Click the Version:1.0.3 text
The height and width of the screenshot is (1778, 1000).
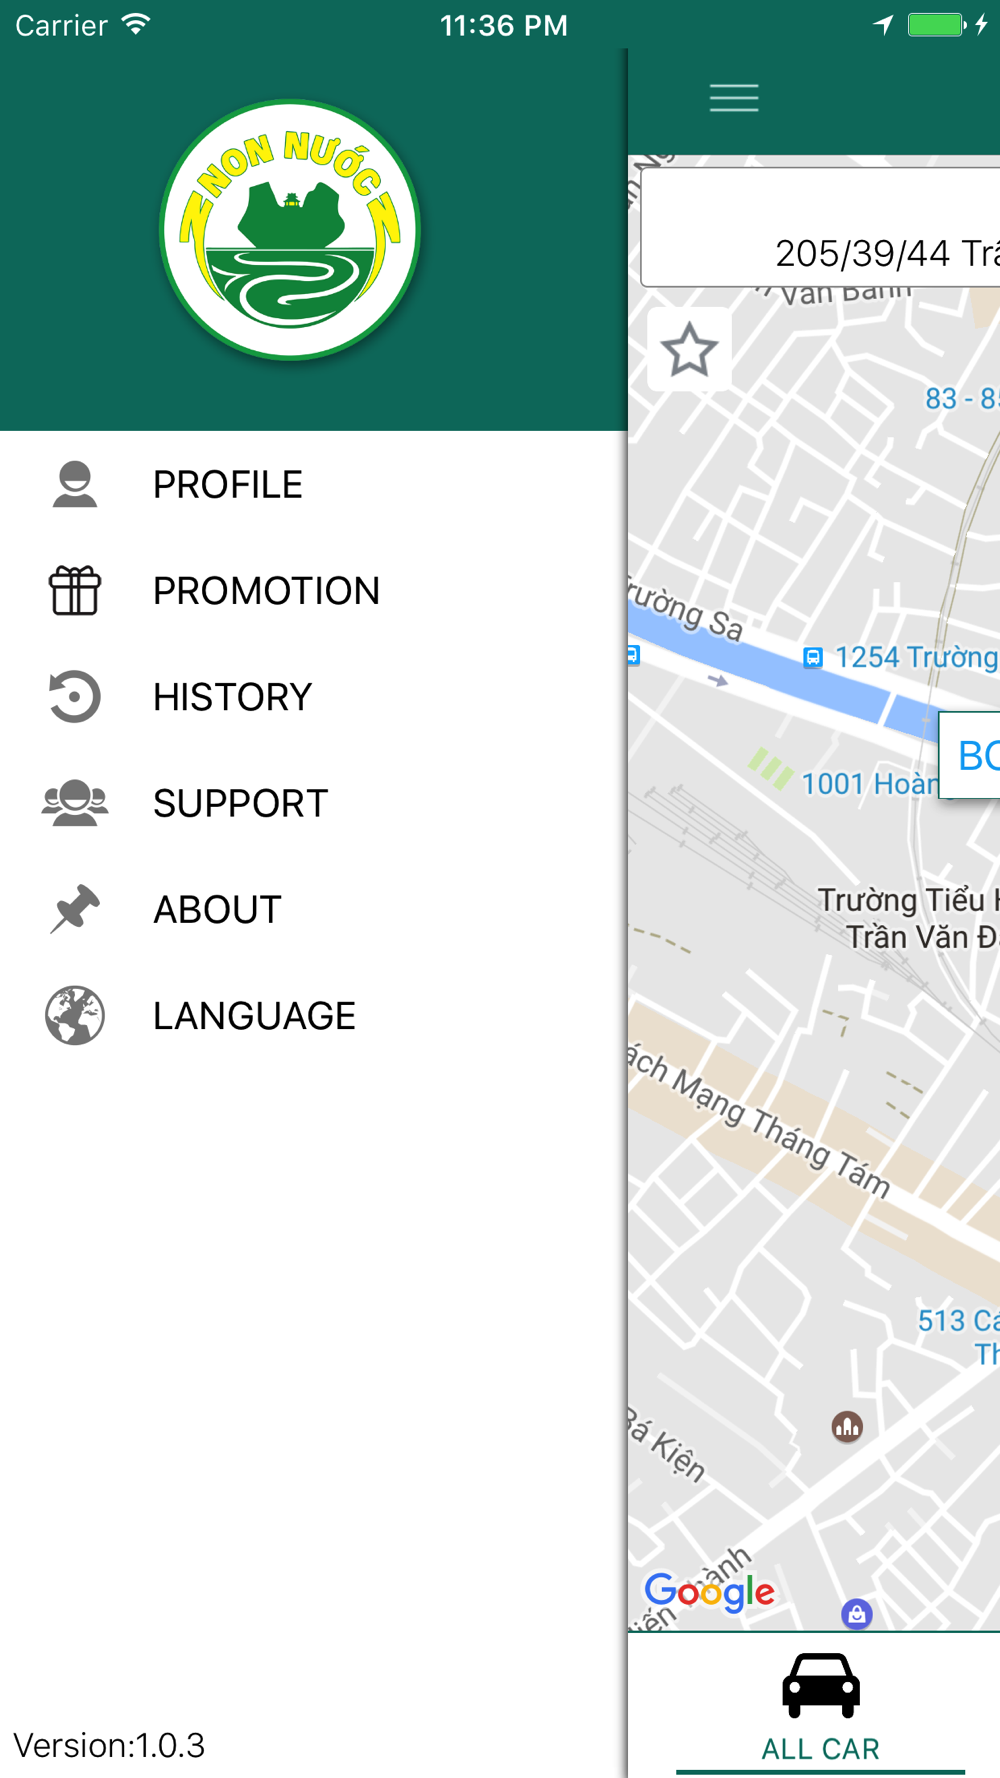pyautogui.click(x=109, y=1745)
